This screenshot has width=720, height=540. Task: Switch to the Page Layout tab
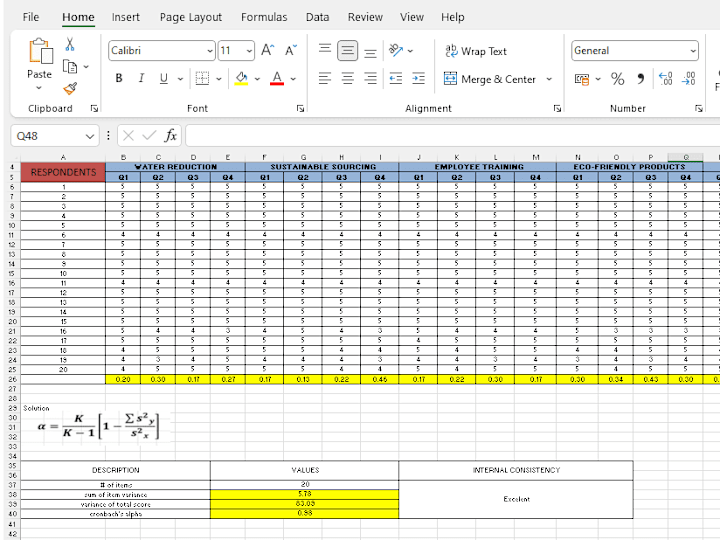[x=191, y=17]
